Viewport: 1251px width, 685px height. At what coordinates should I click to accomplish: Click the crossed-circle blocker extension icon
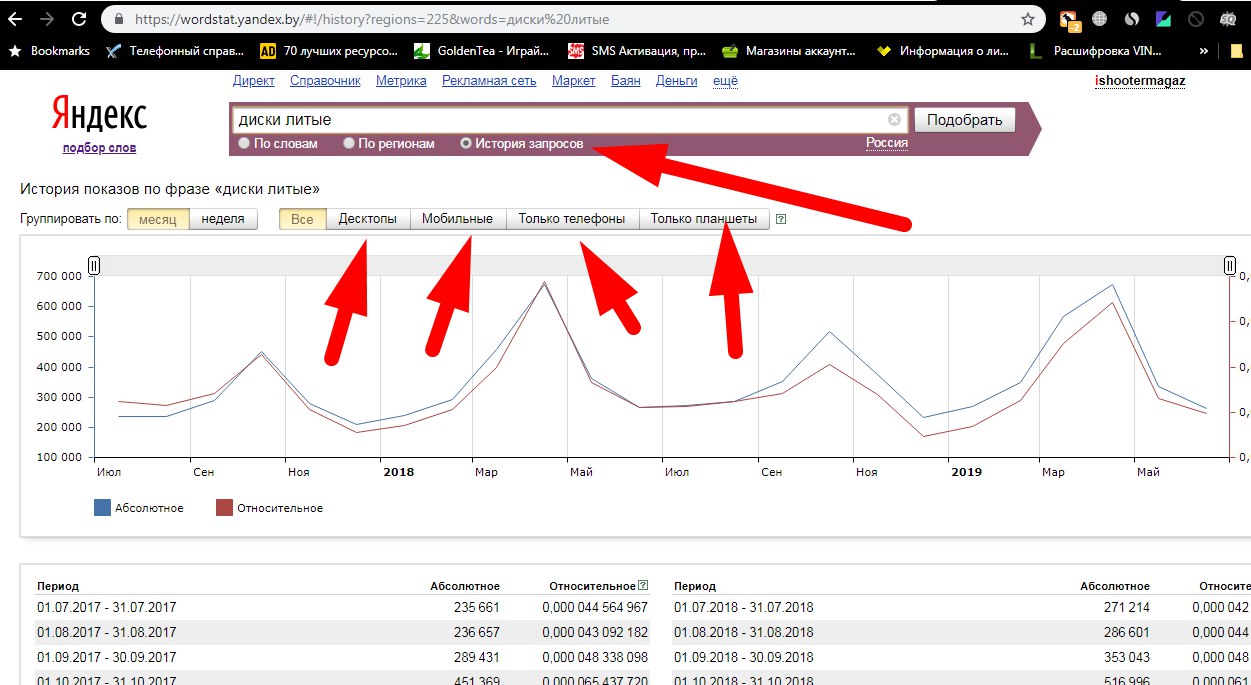tap(1196, 19)
